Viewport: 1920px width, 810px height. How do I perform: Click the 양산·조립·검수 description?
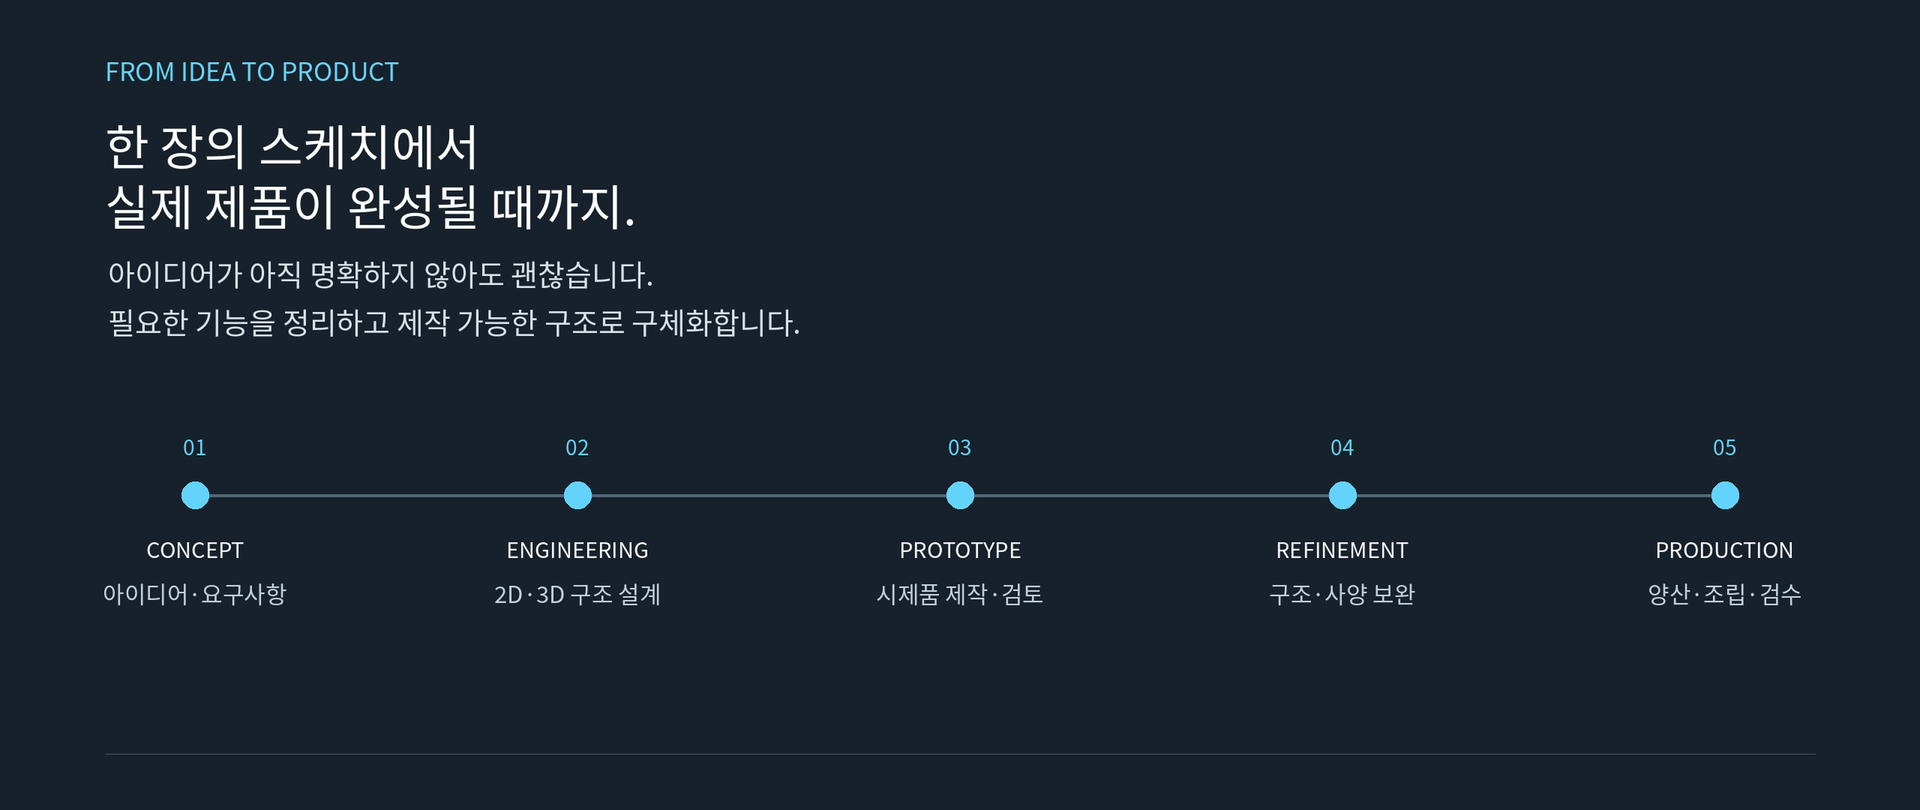coord(1725,594)
